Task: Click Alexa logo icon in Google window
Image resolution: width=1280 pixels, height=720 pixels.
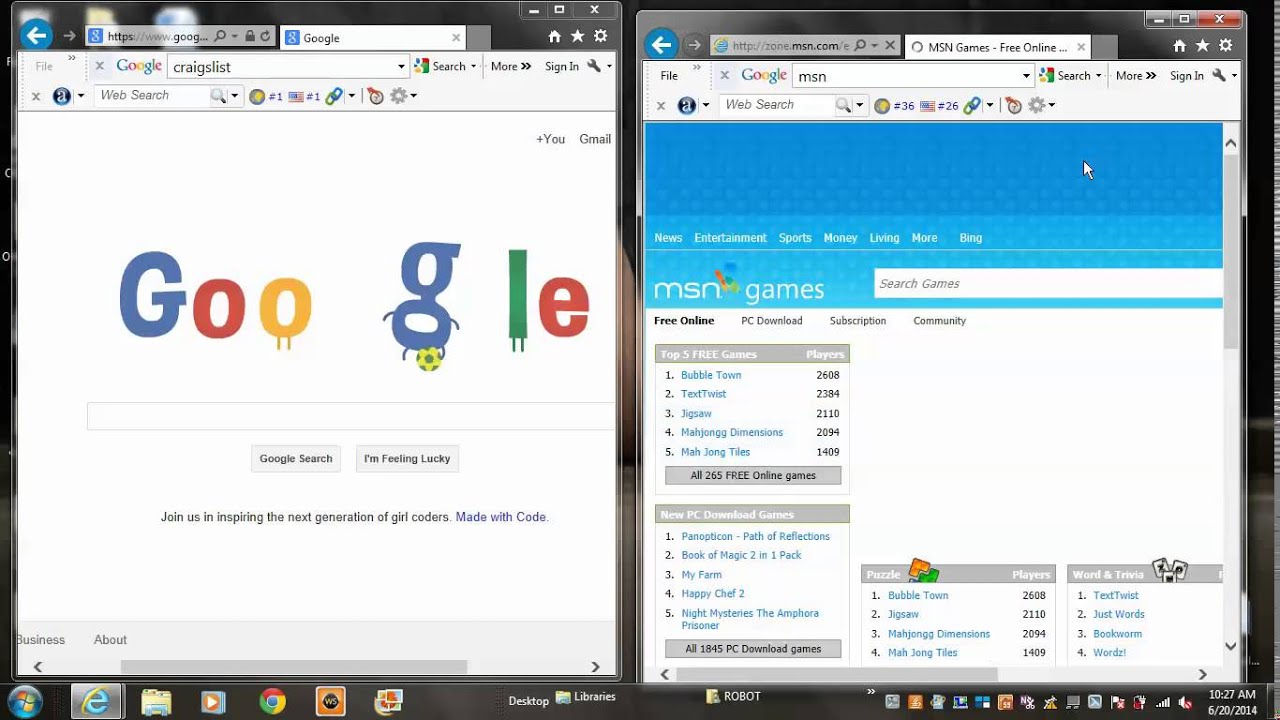Action: coord(61,96)
